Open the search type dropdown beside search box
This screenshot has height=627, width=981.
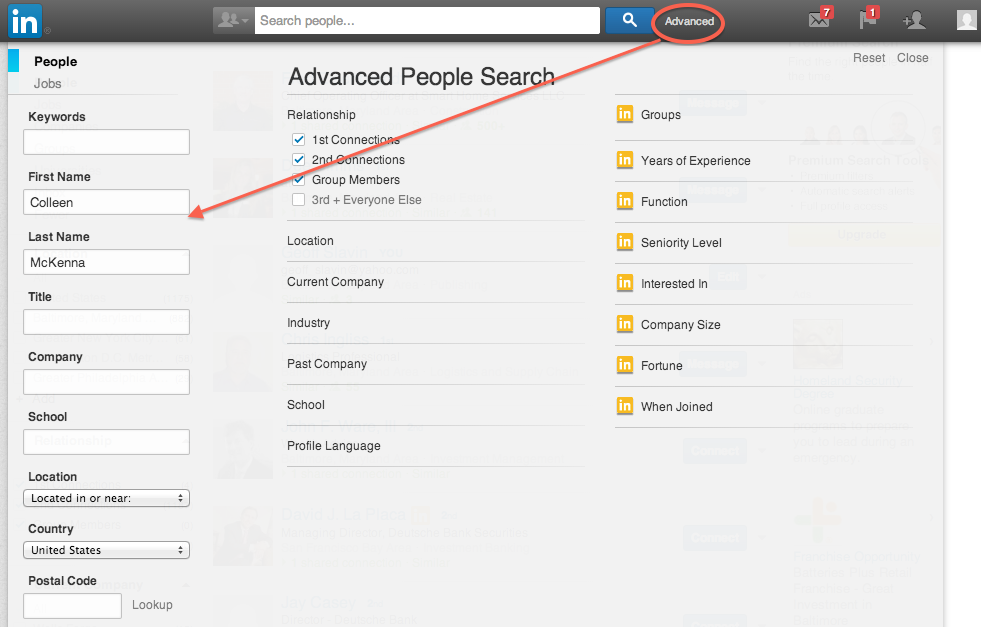point(233,21)
